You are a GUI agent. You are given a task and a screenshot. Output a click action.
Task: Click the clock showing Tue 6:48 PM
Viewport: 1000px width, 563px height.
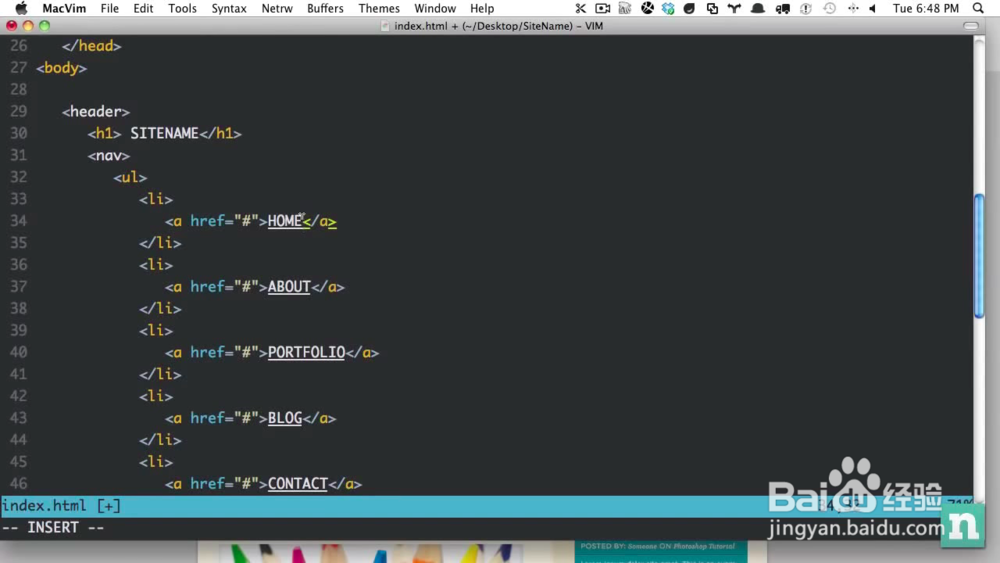[x=926, y=8]
